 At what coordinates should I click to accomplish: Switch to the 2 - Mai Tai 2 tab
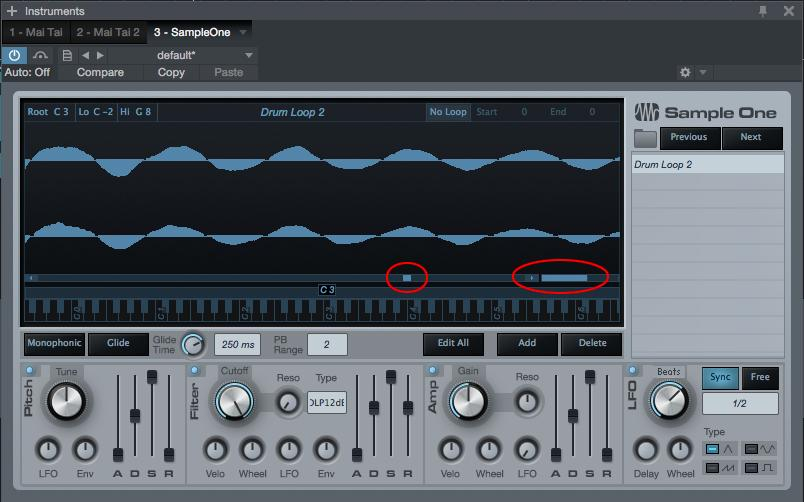tap(108, 33)
